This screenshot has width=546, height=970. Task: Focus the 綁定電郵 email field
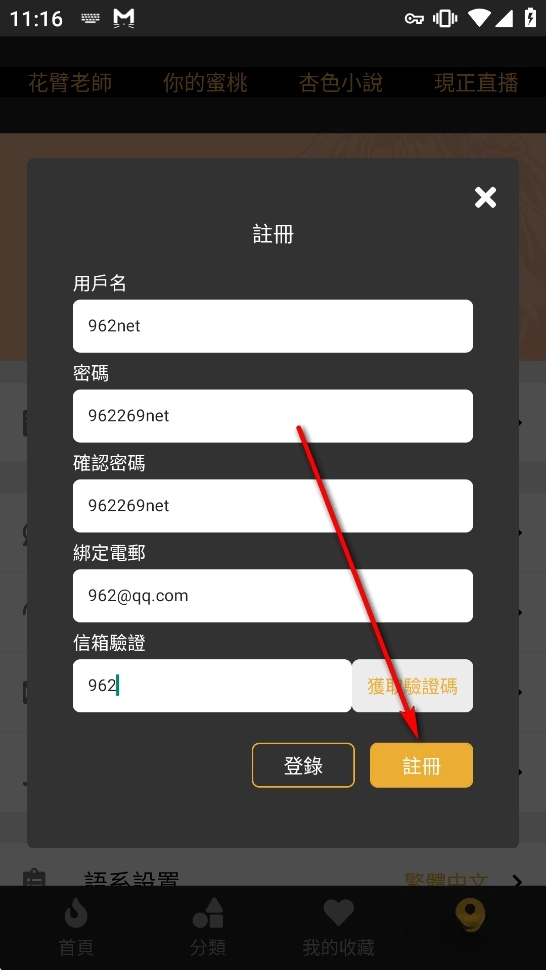click(x=273, y=596)
